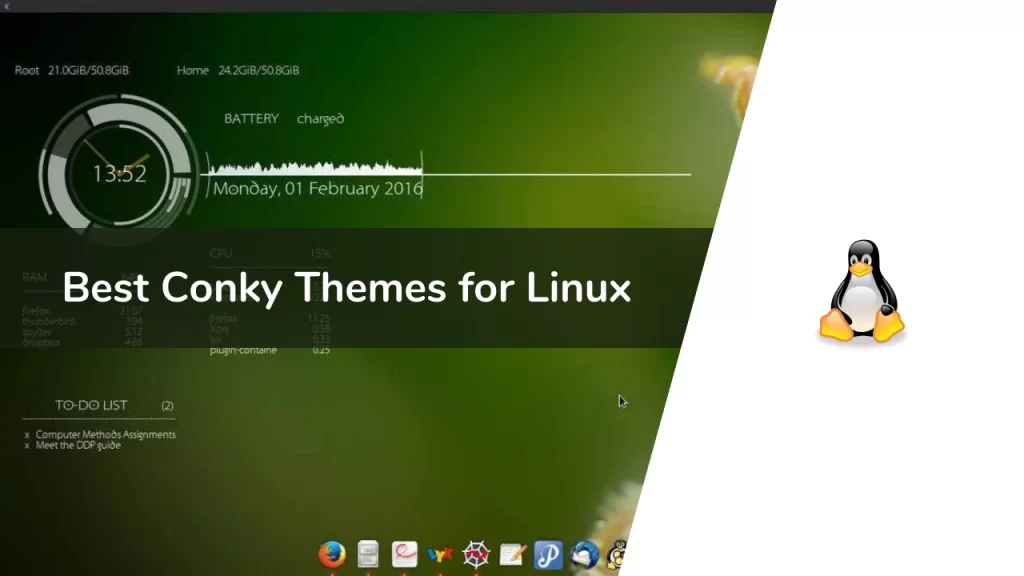Open the file cabinet Files icon
This screenshot has height=576, width=1024.
tap(368, 554)
